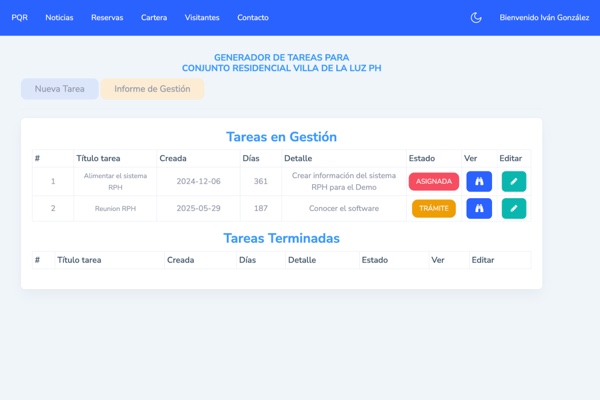Navigate to the Visitantes section

pyautogui.click(x=202, y=18)
